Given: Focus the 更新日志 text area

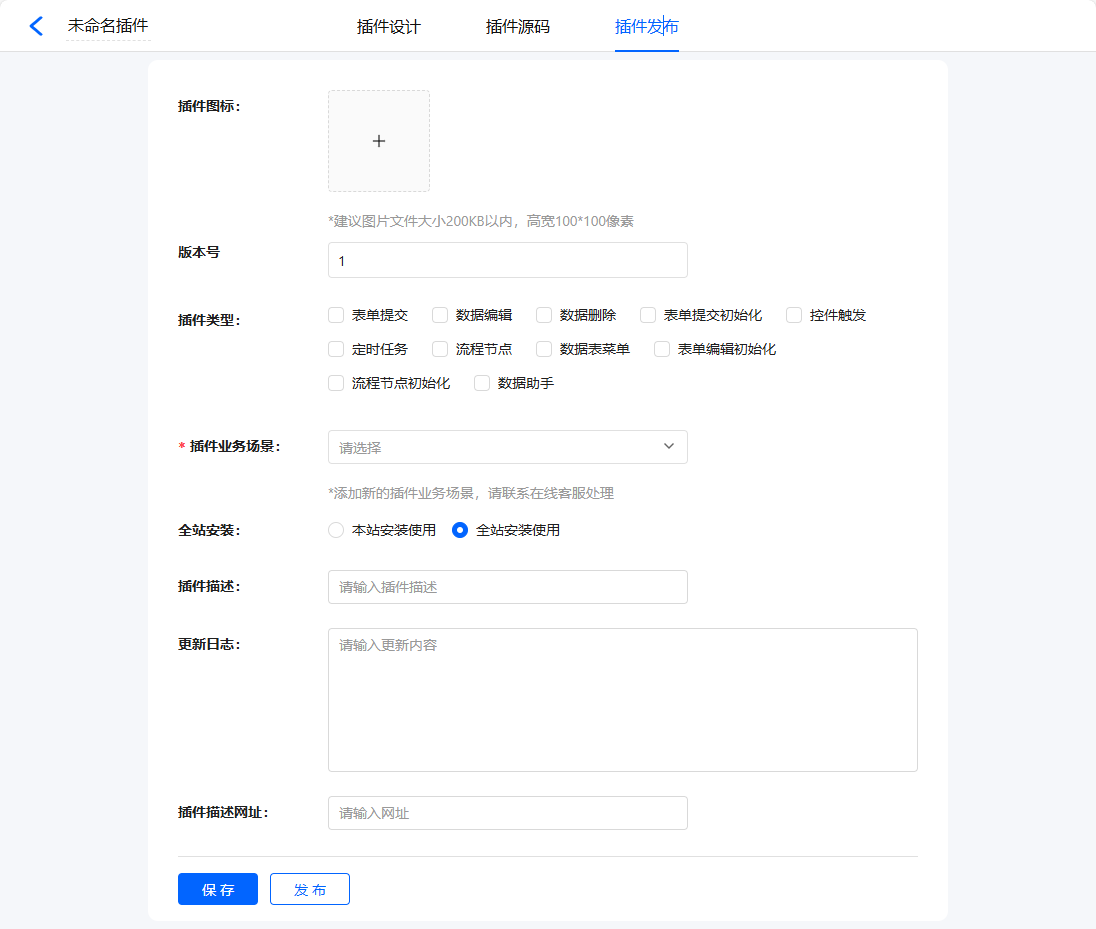Looking at the screenshot, I should [x=622, y=700].
